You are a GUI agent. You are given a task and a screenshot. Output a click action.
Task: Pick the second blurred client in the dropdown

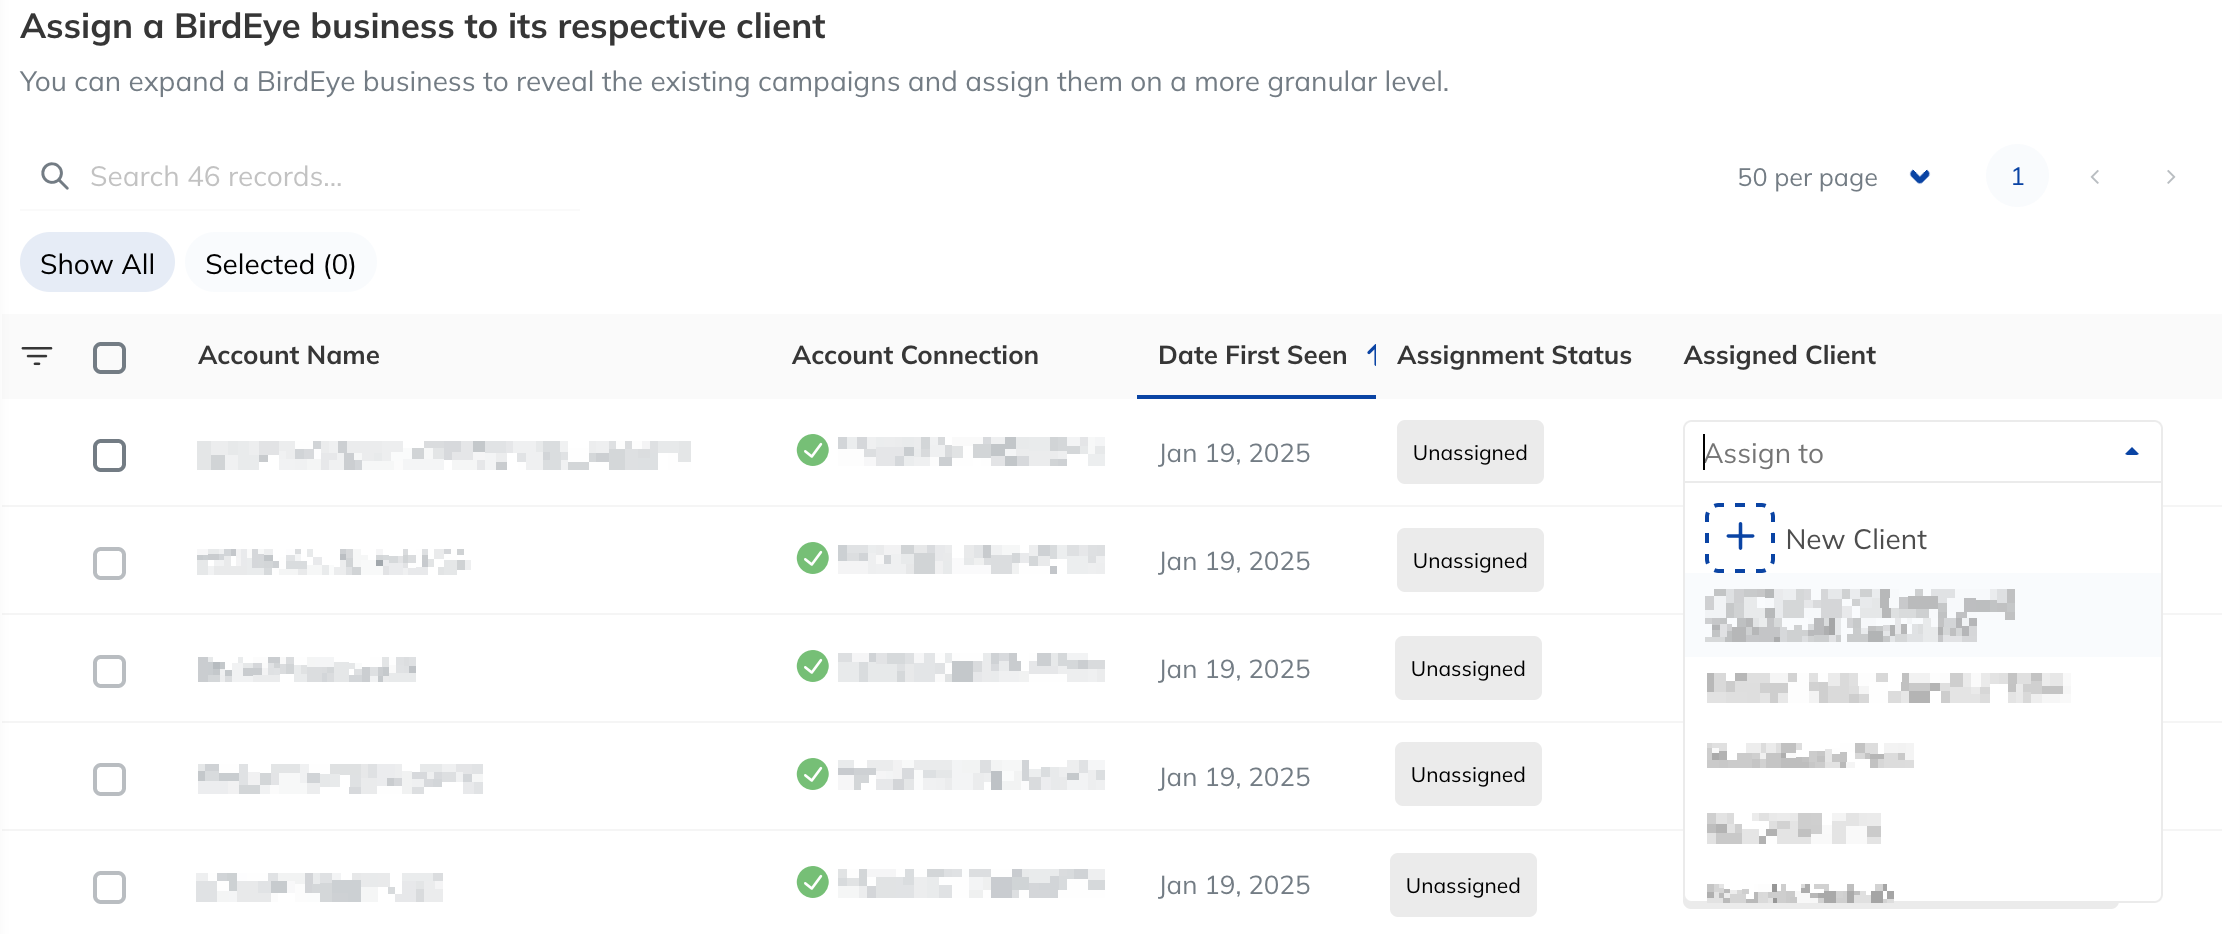(x=1922, y=688)
